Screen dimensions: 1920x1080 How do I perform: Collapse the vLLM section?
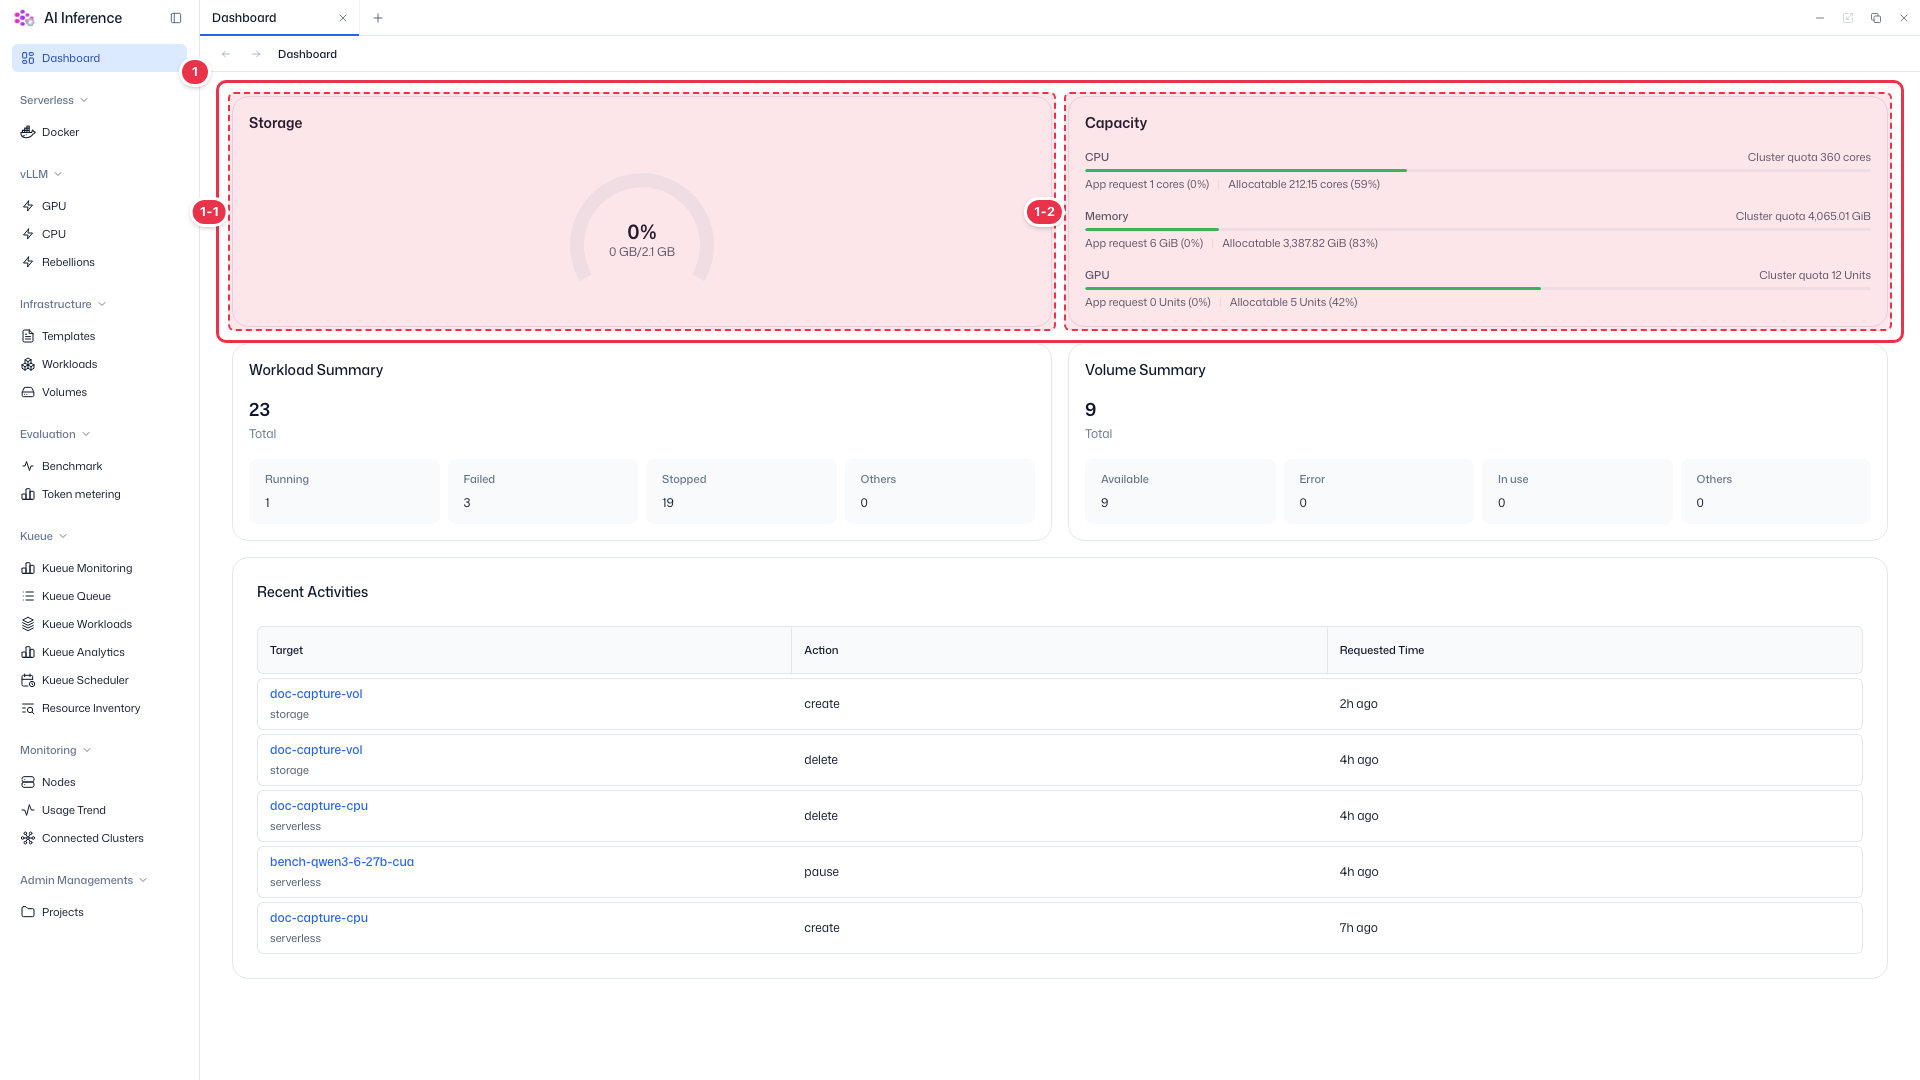tap(41, 174)
